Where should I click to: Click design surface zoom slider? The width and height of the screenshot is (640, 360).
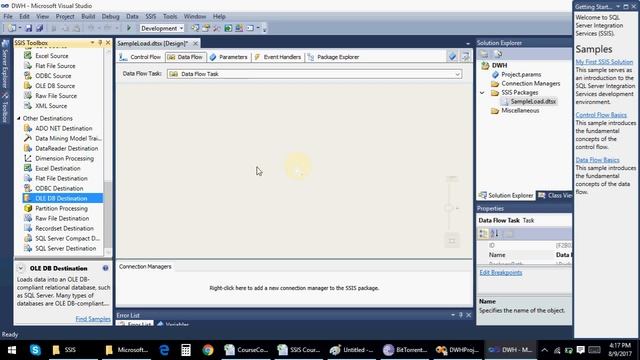coord(449,208)
